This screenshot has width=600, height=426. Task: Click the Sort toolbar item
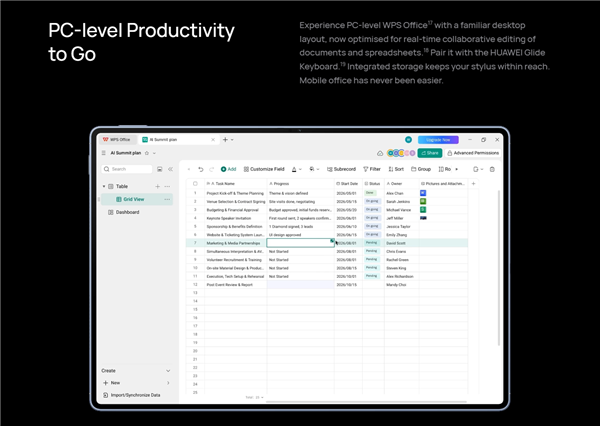click(396, 169)
